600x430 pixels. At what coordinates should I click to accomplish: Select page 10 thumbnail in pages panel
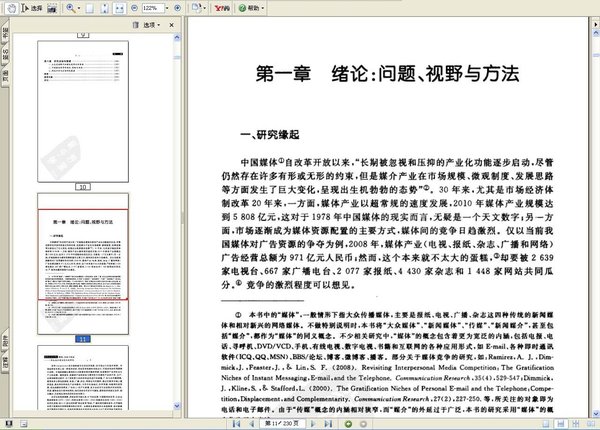[x=83, y=111]
